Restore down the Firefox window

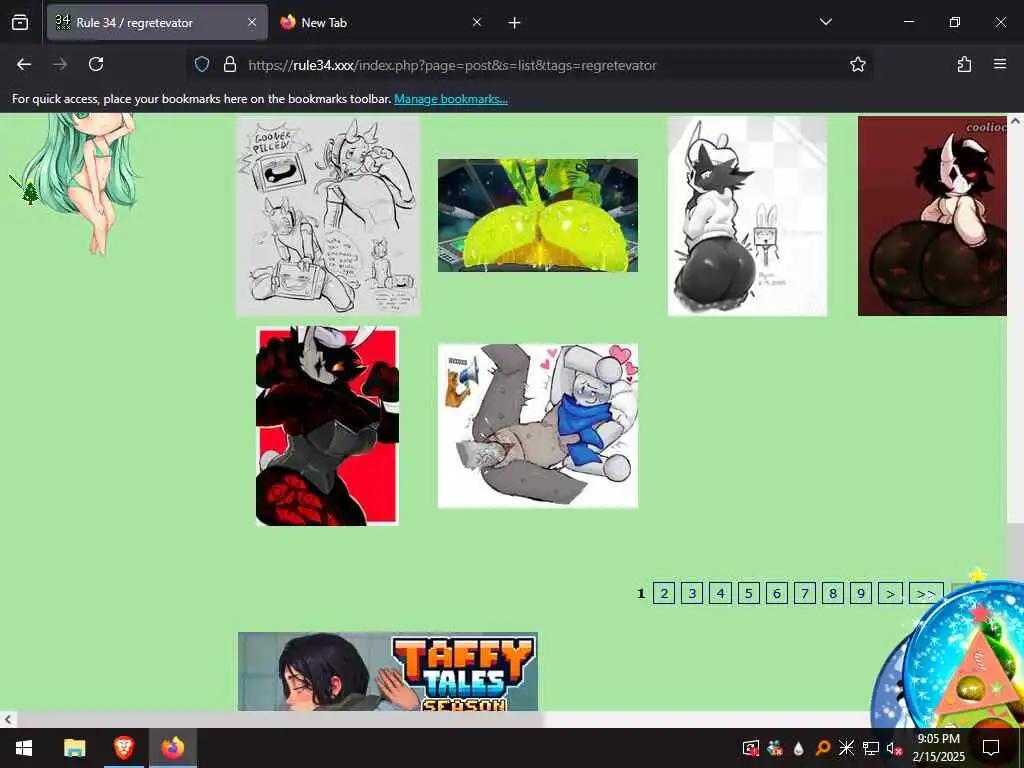(x=955, y=22)
